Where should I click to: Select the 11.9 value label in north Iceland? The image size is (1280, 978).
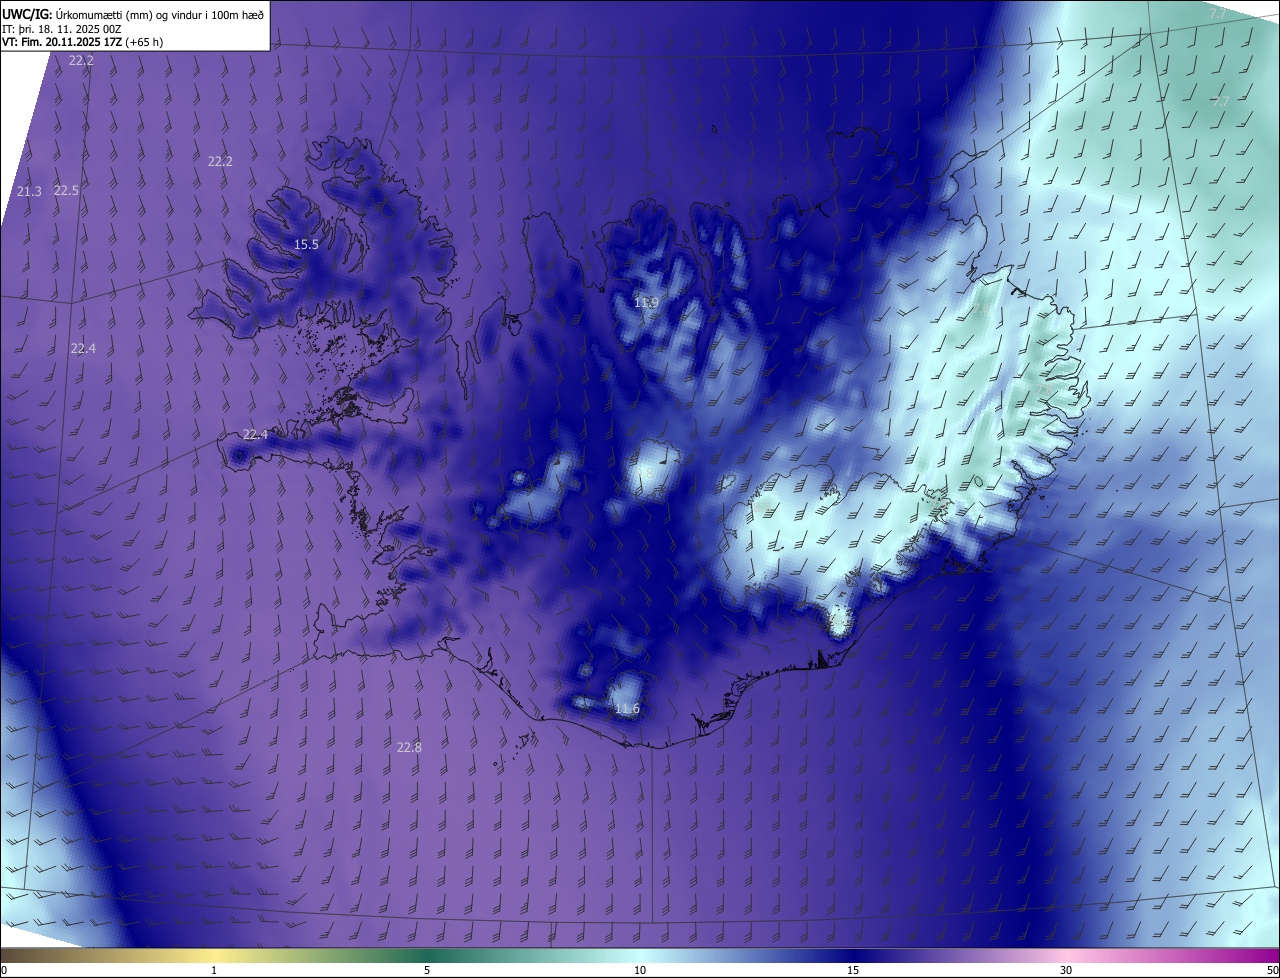tap(646, 302)
